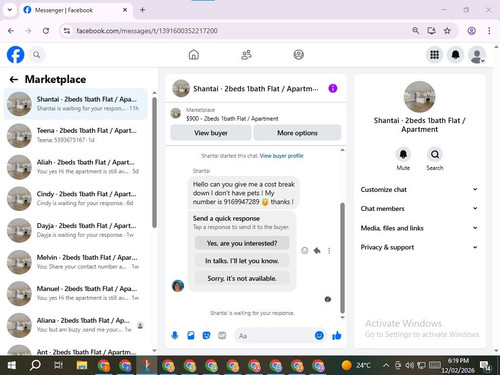The image size is (500, 375).
Task: Open the emoji picker in message box
Action: click(x=319, y=335)
